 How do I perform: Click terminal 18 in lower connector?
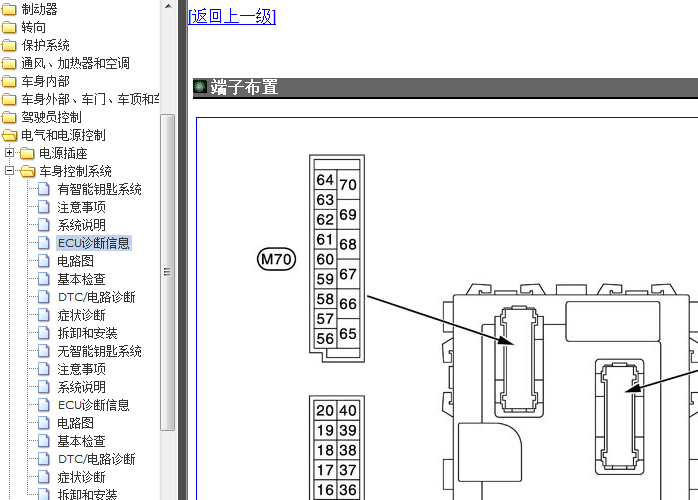point(325,450)
